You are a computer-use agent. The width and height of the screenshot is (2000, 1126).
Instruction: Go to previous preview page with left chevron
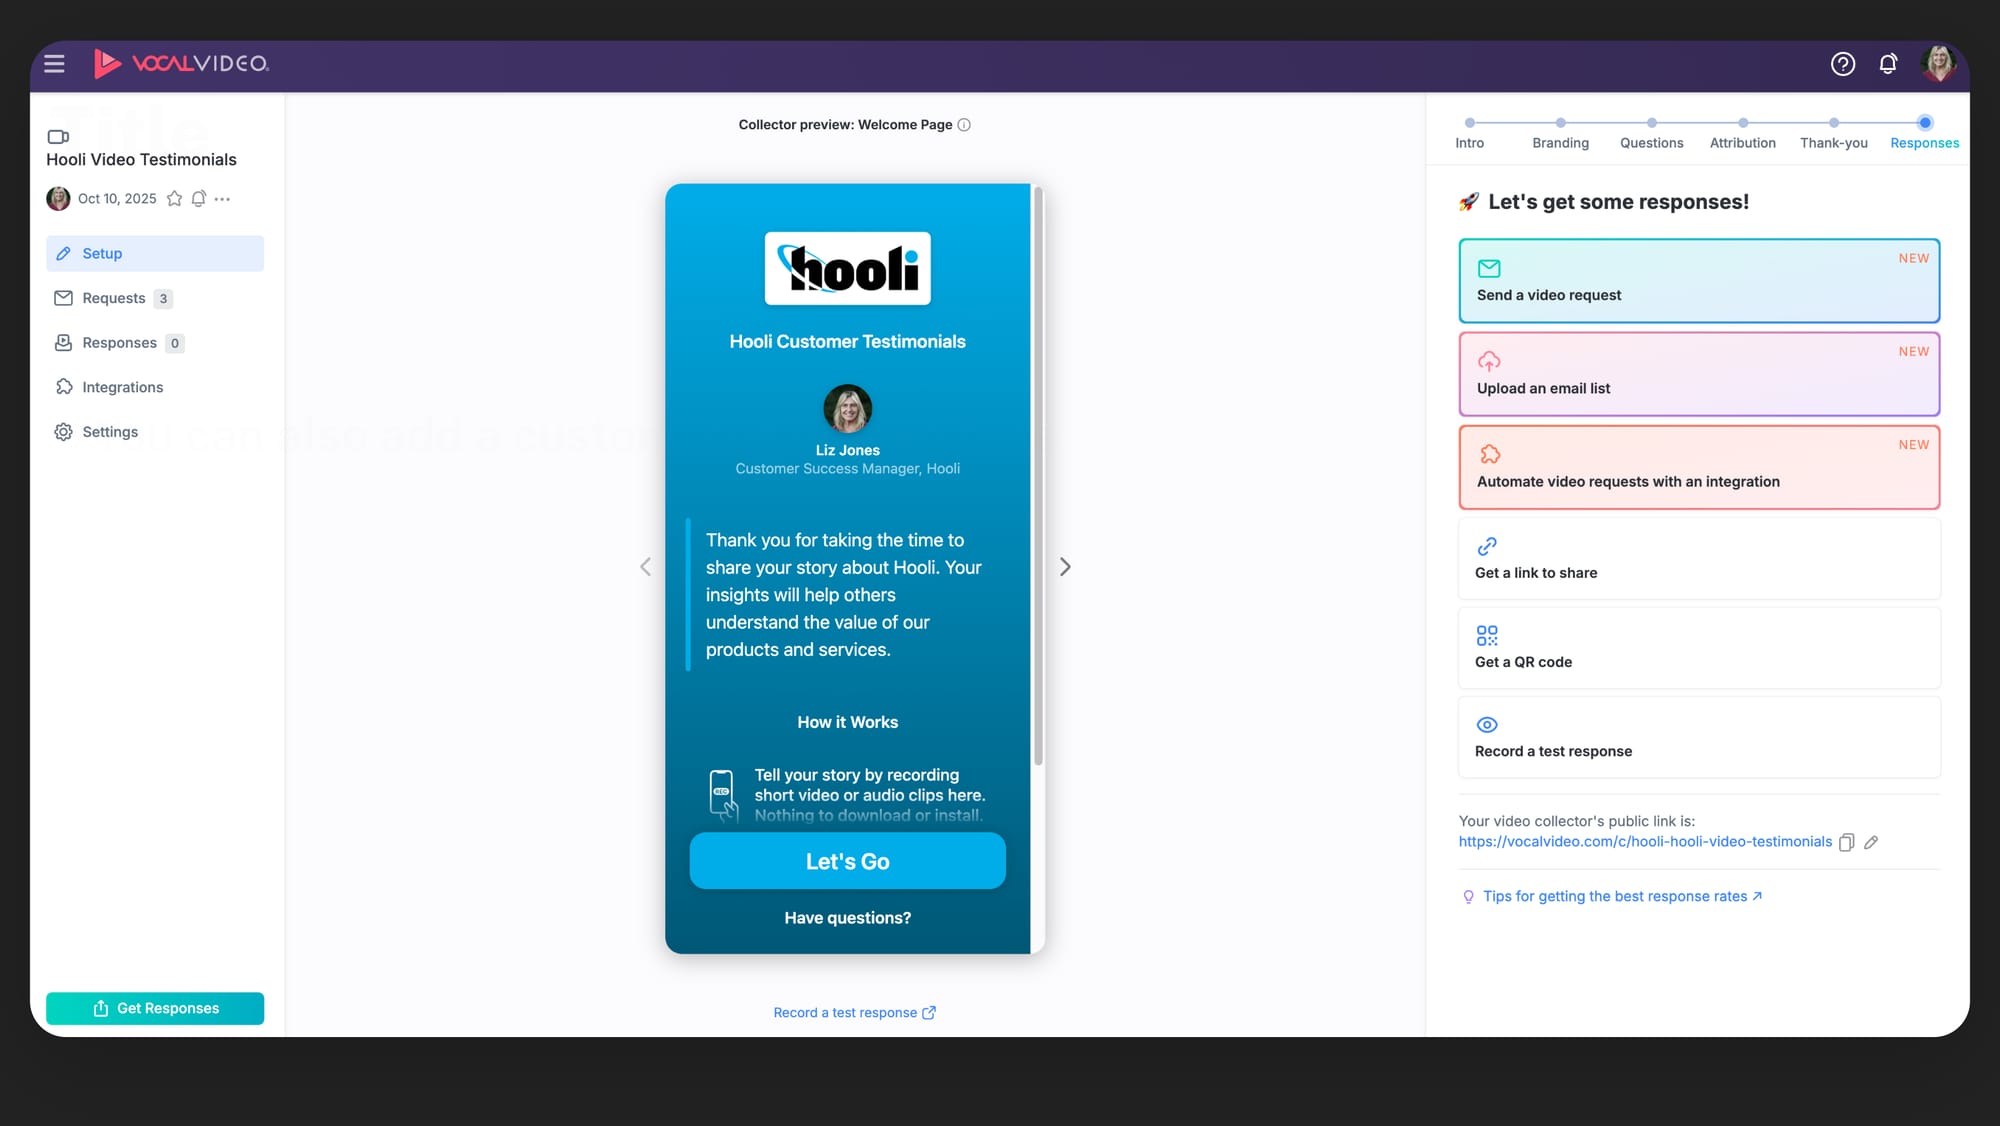[x=645, y=567]
